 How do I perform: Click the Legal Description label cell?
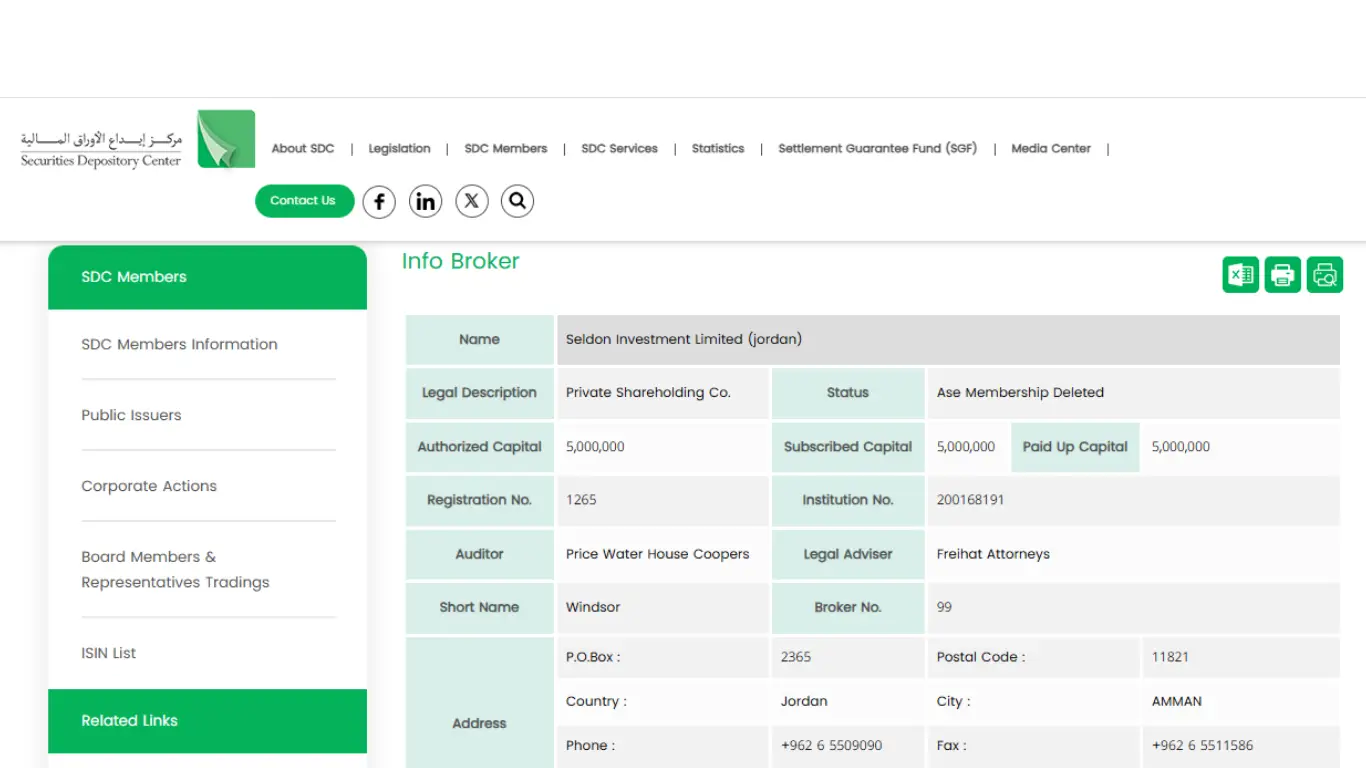click(480, 393)
